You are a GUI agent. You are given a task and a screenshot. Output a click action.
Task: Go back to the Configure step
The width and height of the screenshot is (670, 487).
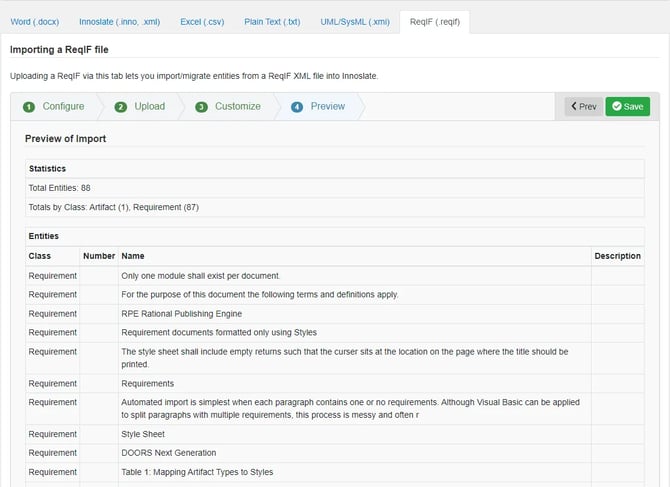click(54, 106)
